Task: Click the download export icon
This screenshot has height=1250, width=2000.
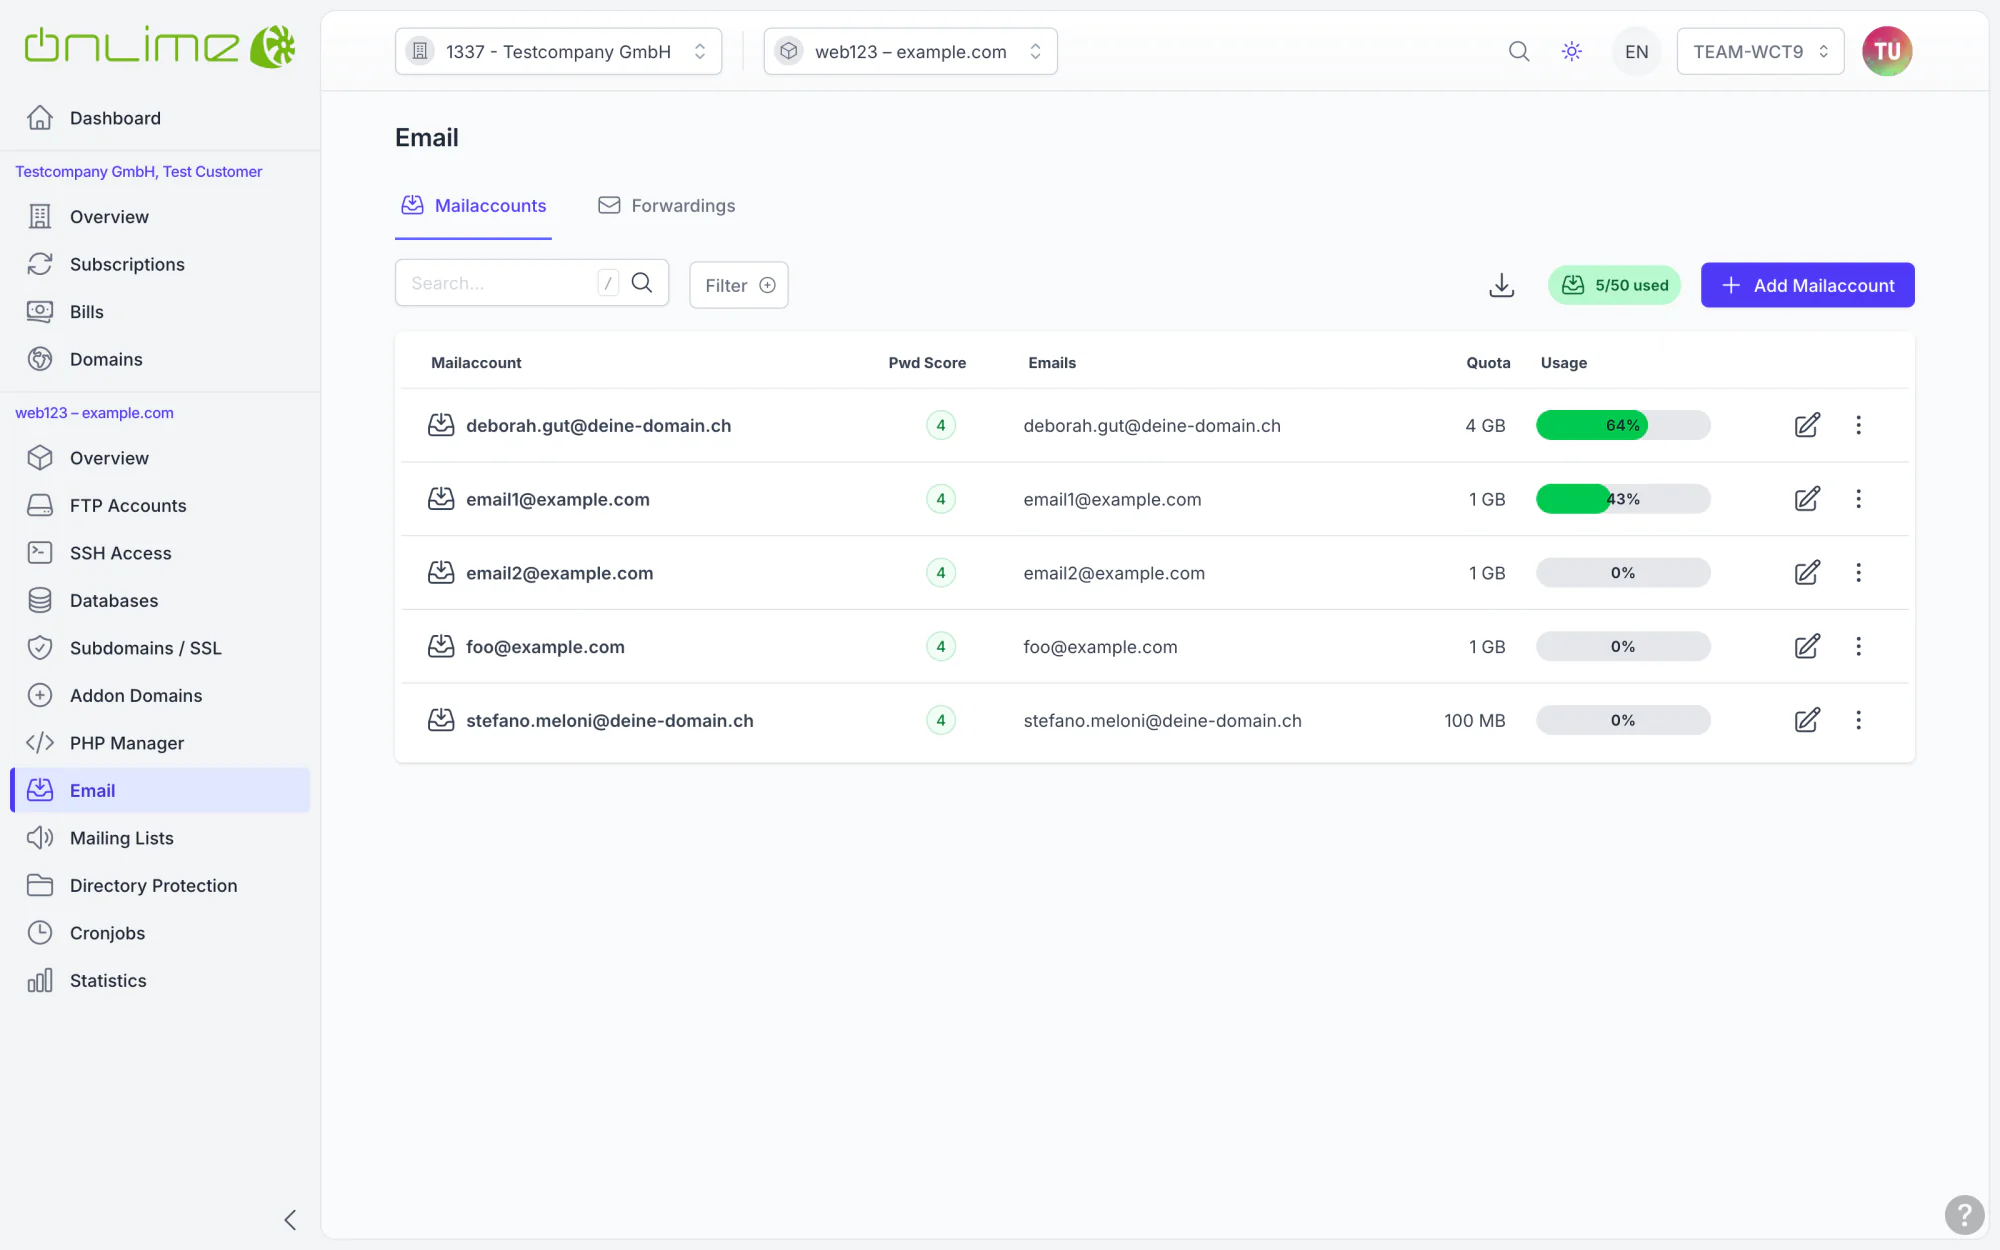Action: (x=1501, y=285)
